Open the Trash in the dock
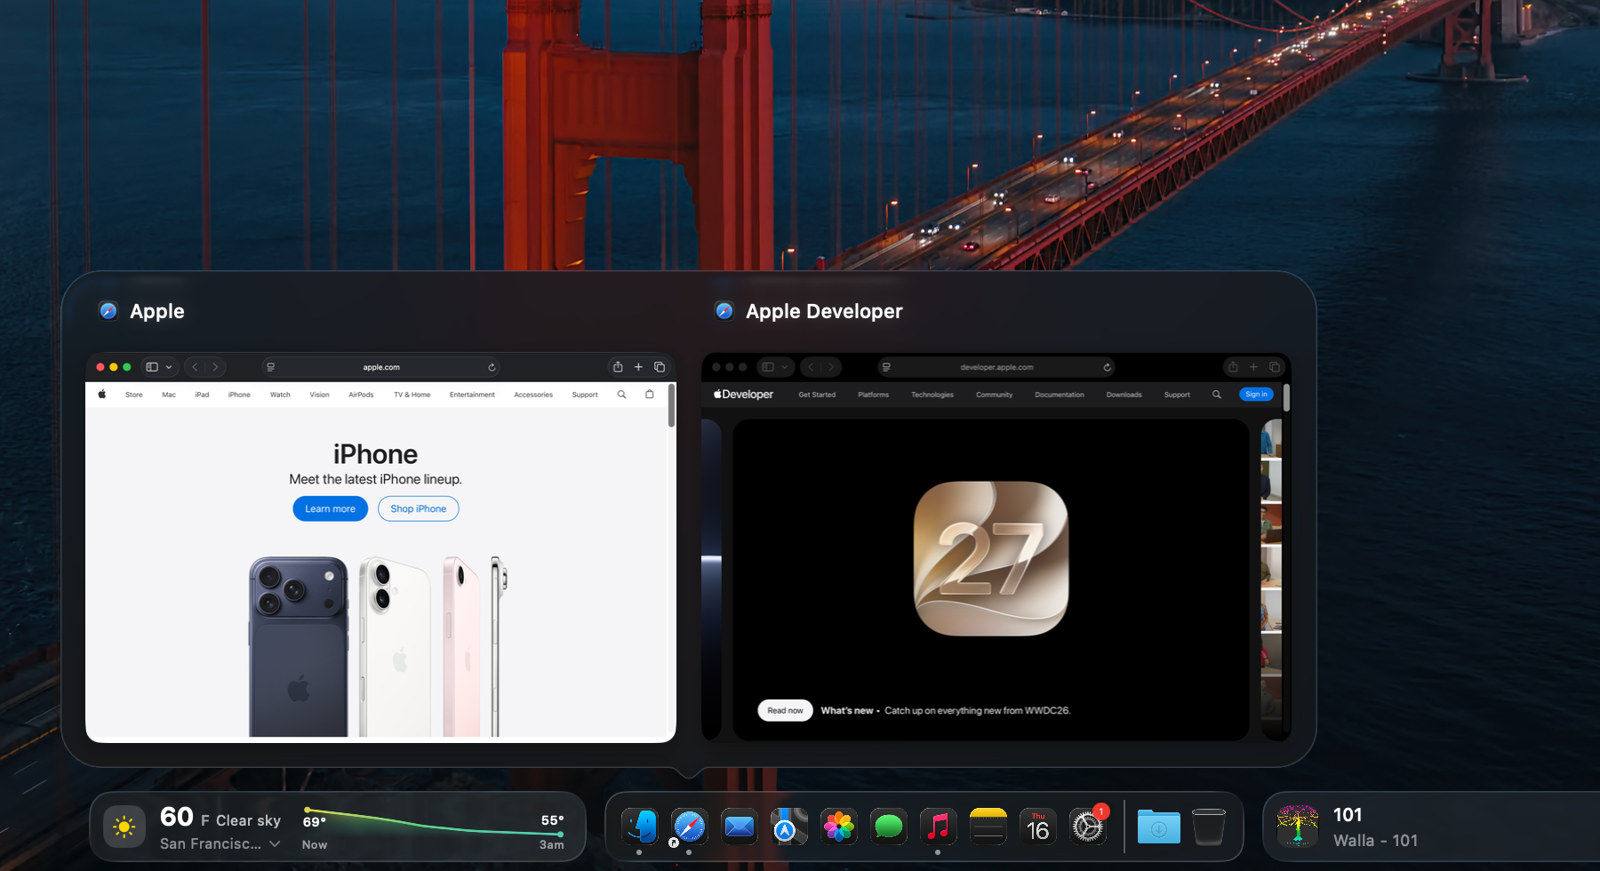Viewport: 1600px width, 871px height. point(1209,827)
